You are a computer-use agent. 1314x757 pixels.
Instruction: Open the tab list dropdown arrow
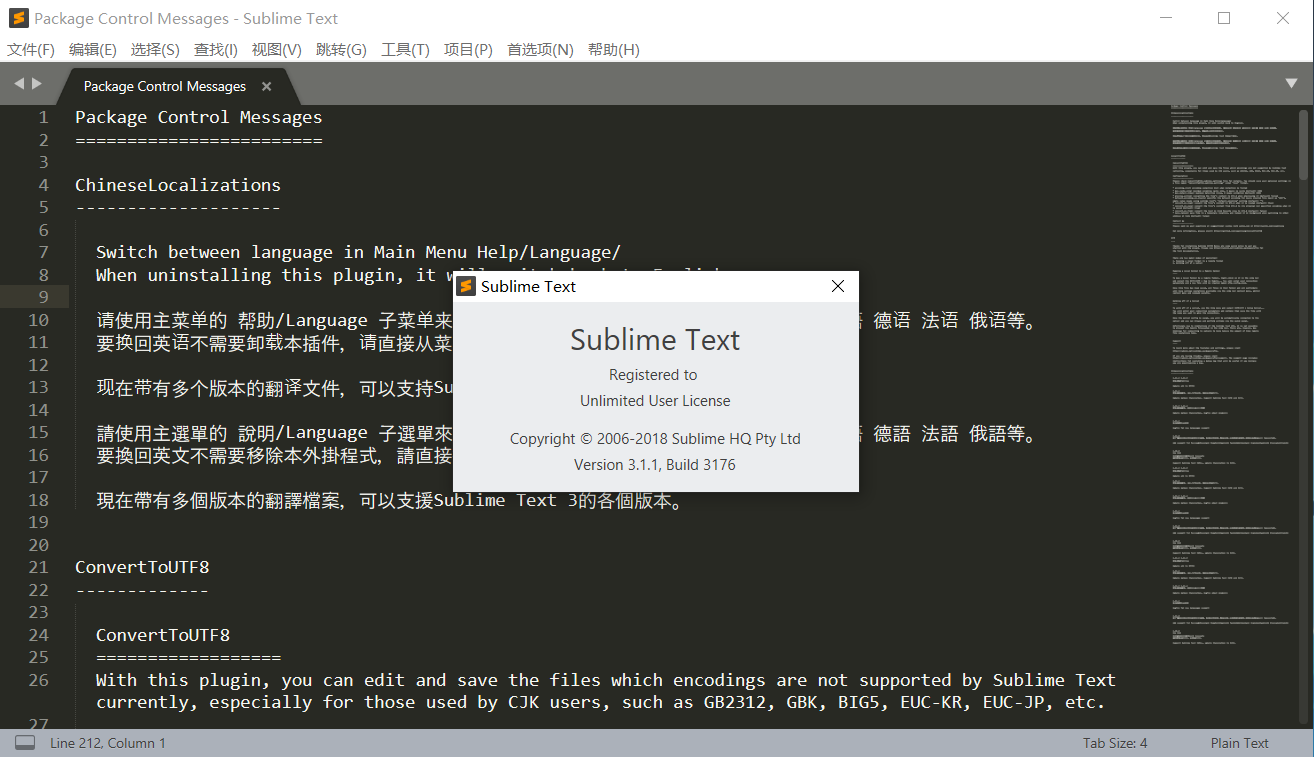click(1291, 84)
